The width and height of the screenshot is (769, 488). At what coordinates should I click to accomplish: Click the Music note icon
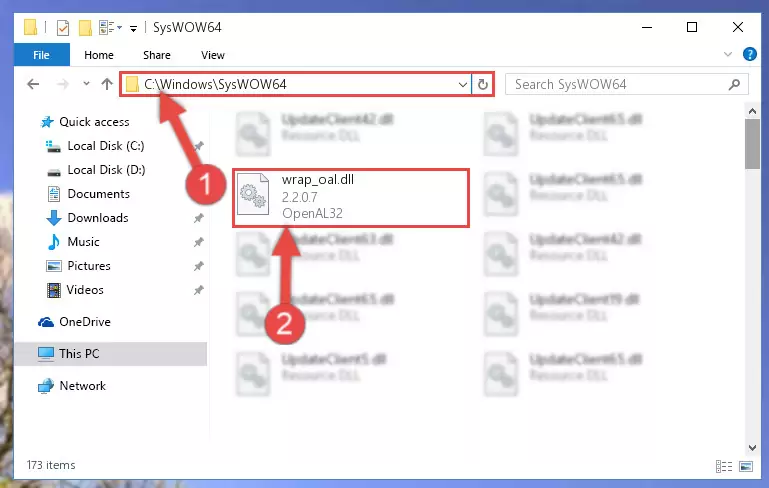pos(53,242)
